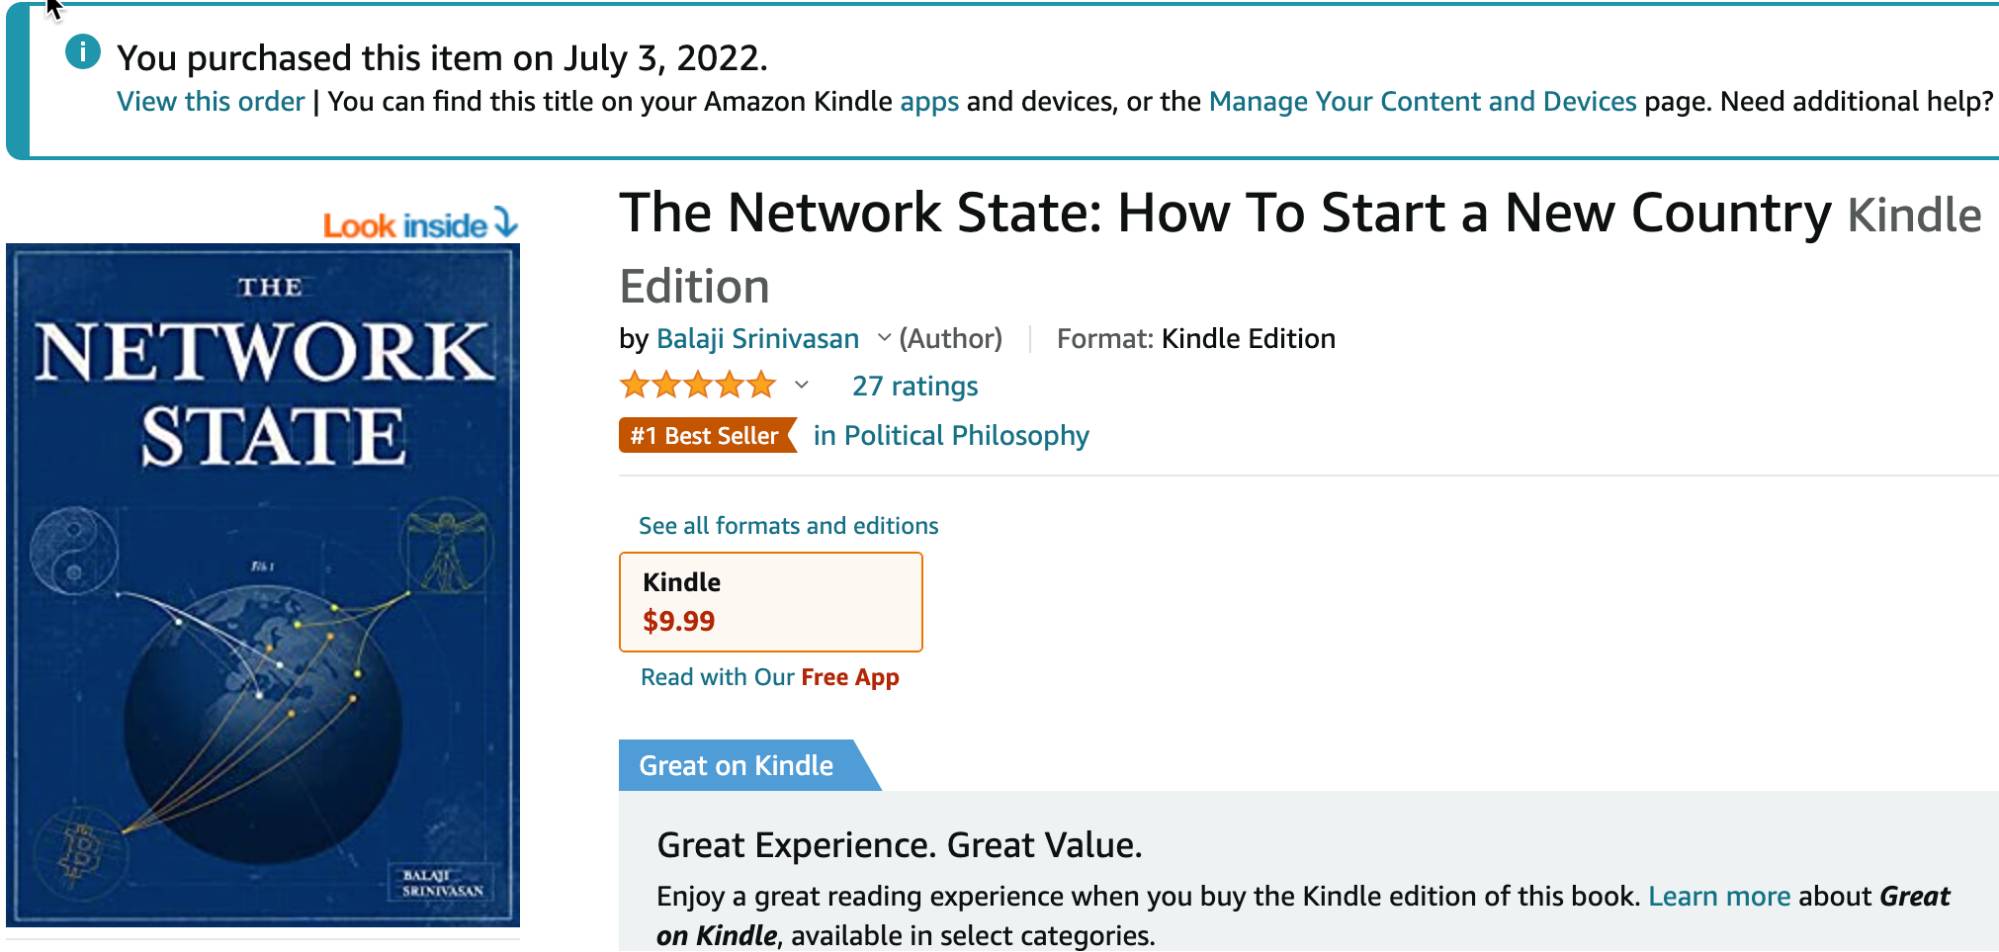The image size is (1999, 952).
Task: Open Manage Your Content and Devices
Action: [1422, 102]
